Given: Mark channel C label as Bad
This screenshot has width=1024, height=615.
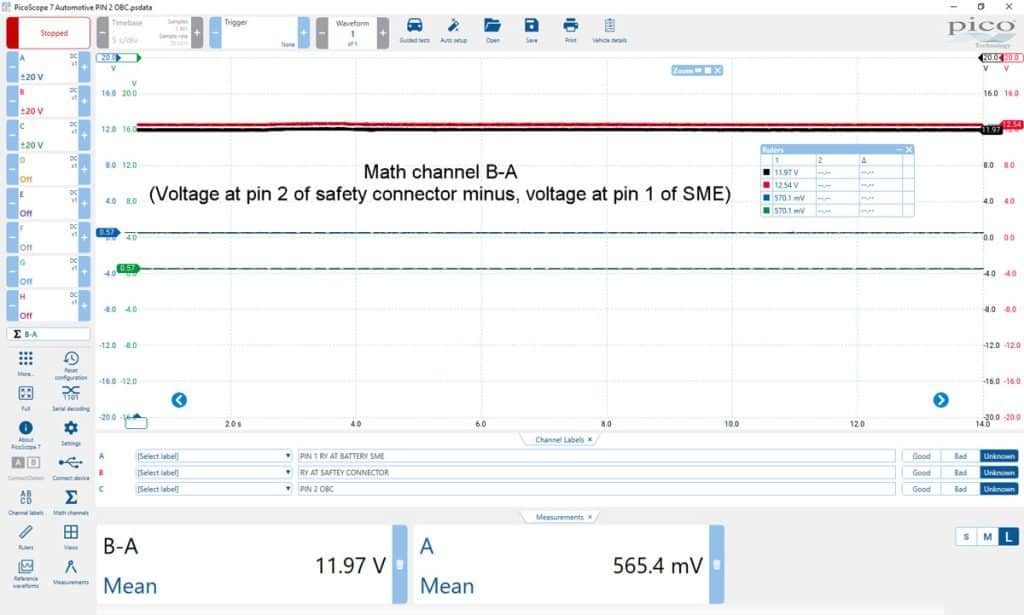Looking at the screenshot, I should (960, 488).
